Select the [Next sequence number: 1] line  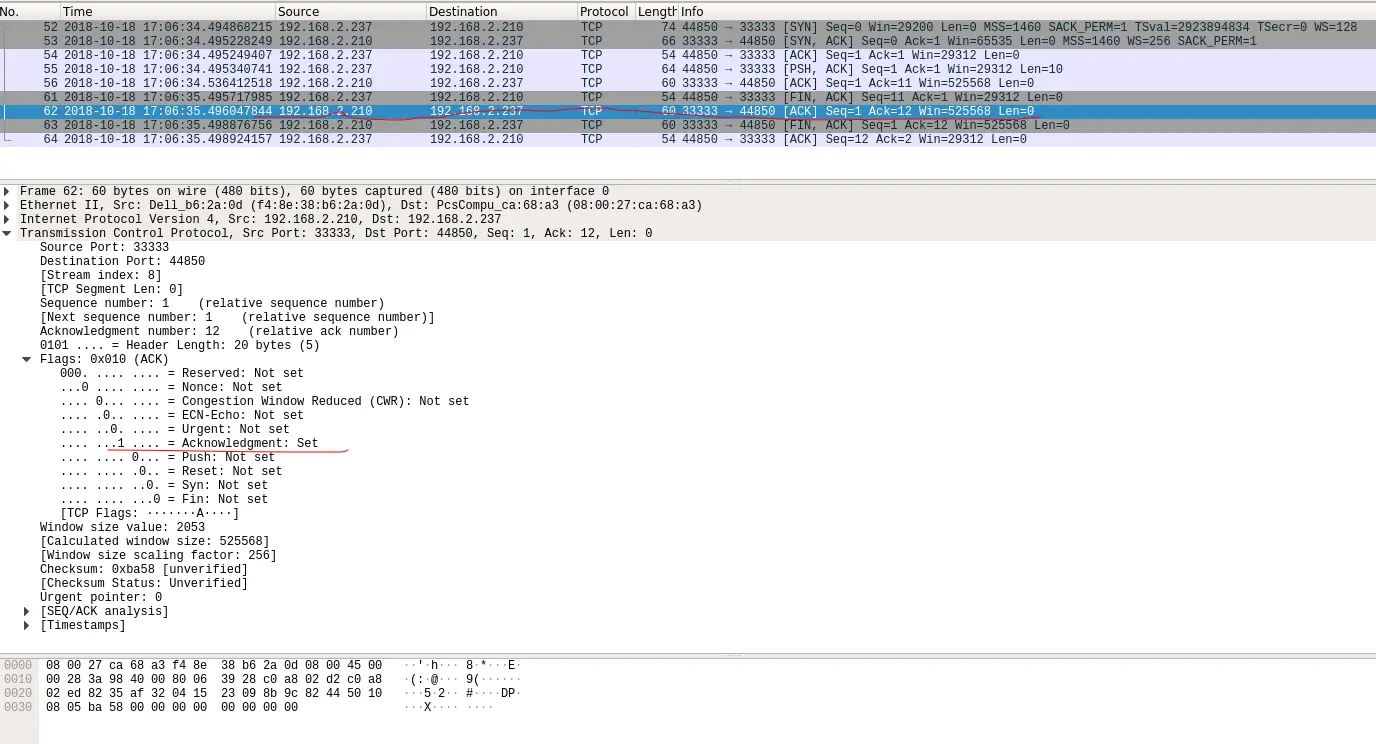[x=237, y=317]
